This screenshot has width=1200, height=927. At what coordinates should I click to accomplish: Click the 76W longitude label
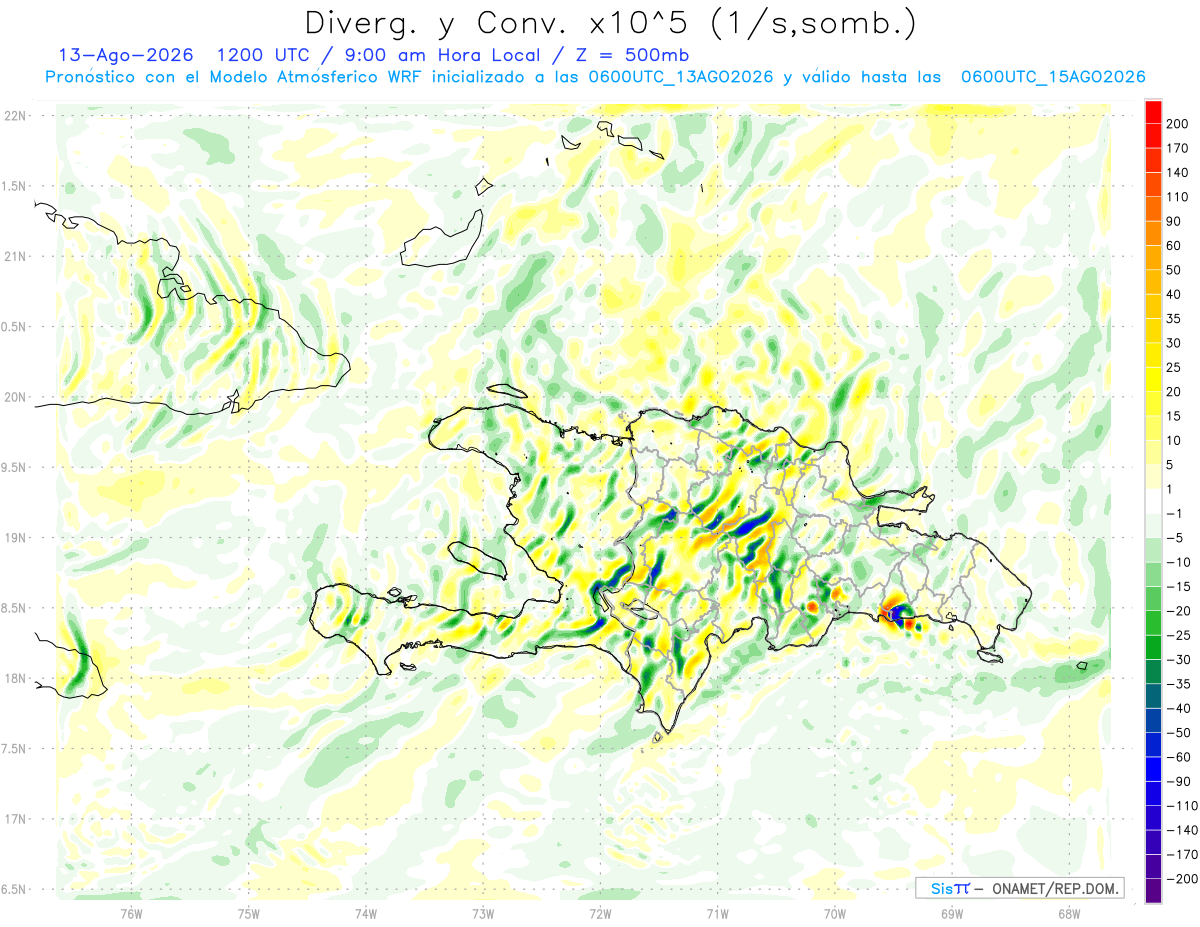coord(131,912)
